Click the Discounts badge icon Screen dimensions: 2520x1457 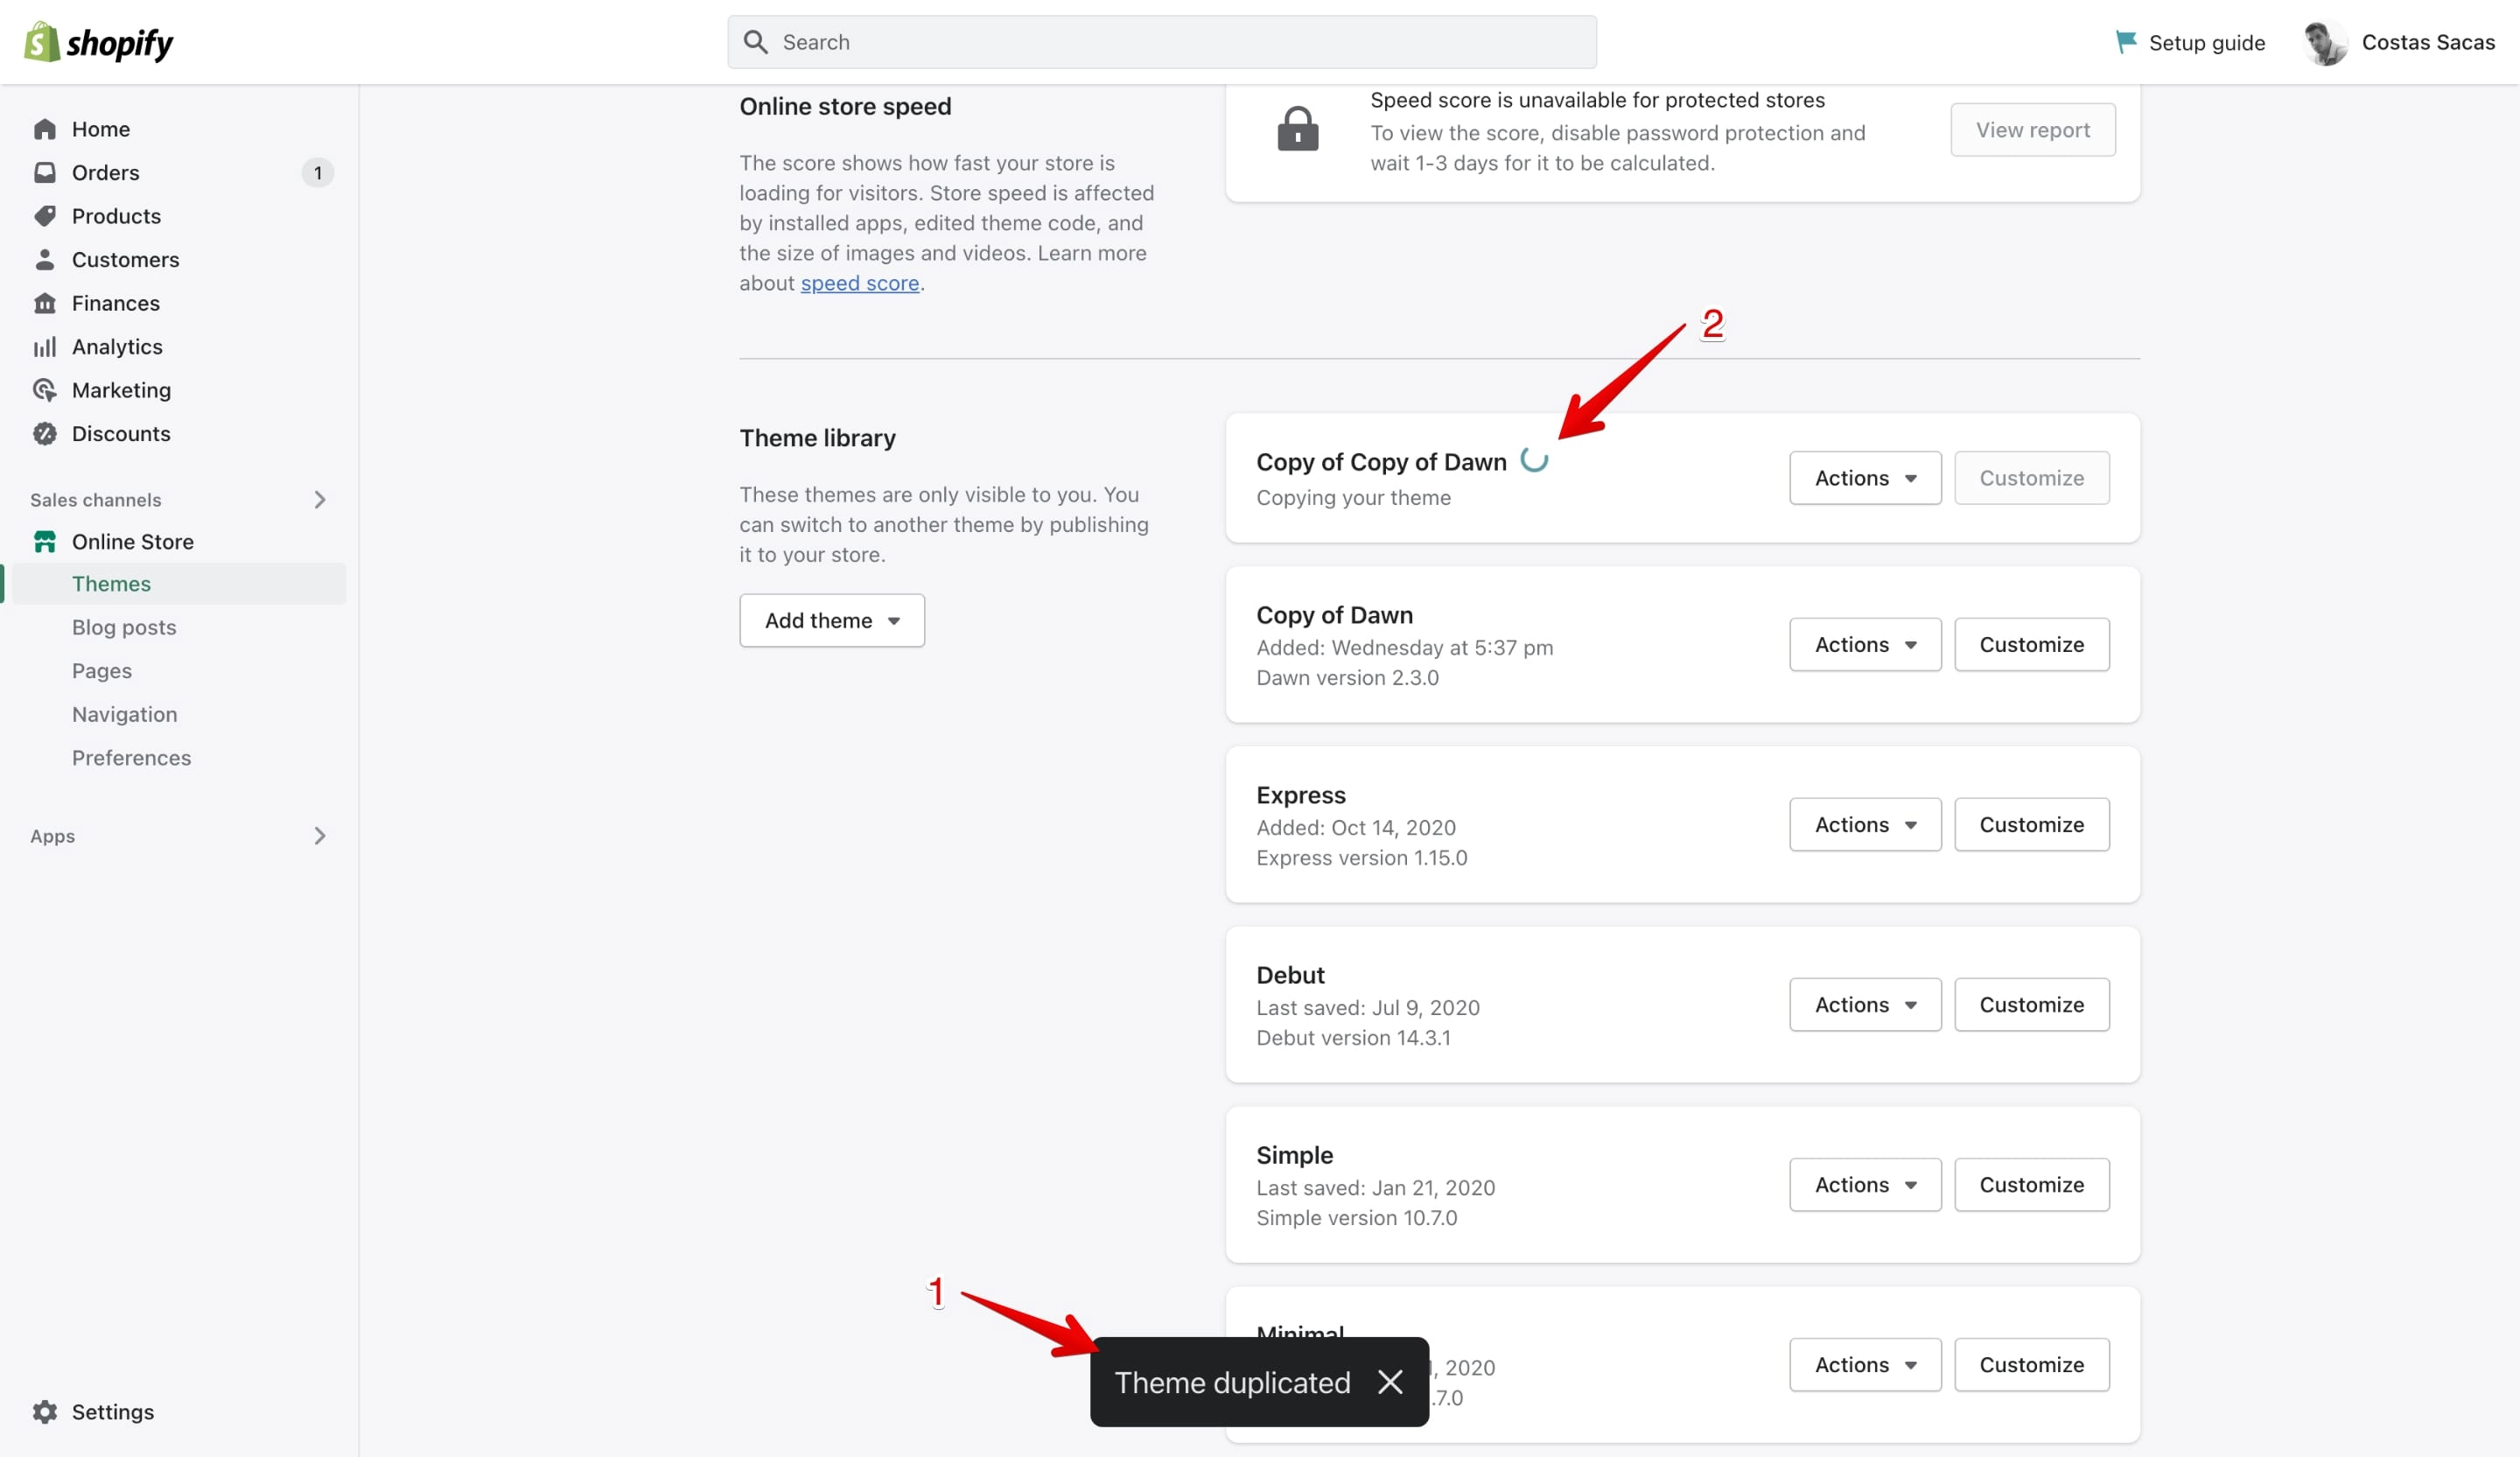coord(44,433)
